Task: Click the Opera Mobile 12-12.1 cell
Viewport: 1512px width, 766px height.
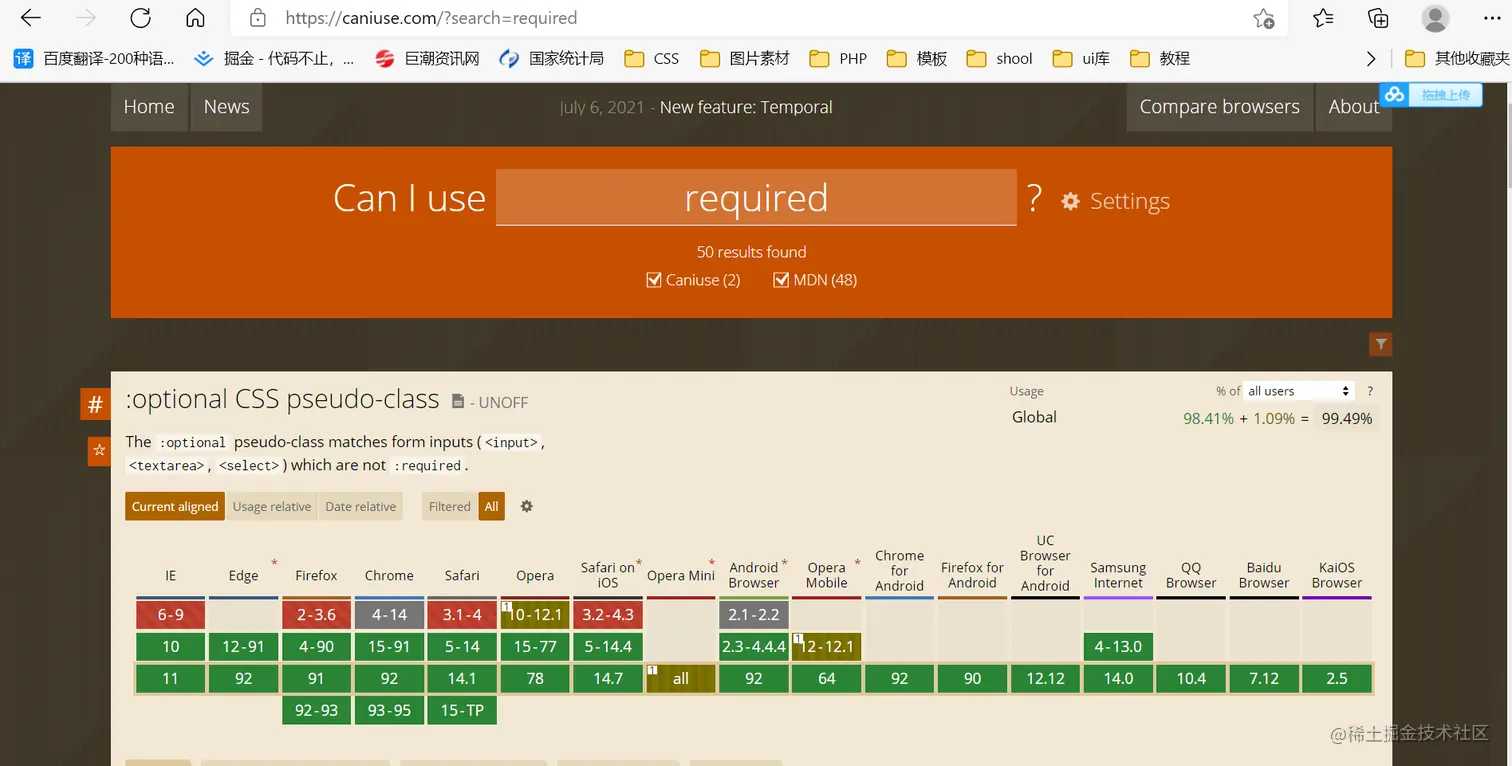Action: (x=827, y=647)
